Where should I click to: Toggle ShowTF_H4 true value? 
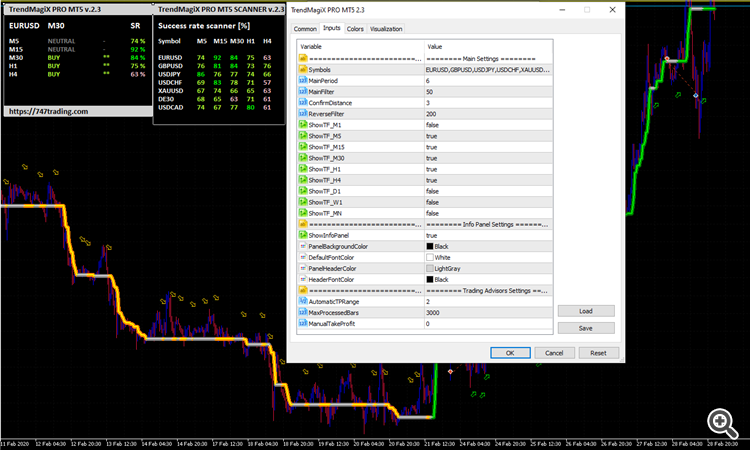488,180
